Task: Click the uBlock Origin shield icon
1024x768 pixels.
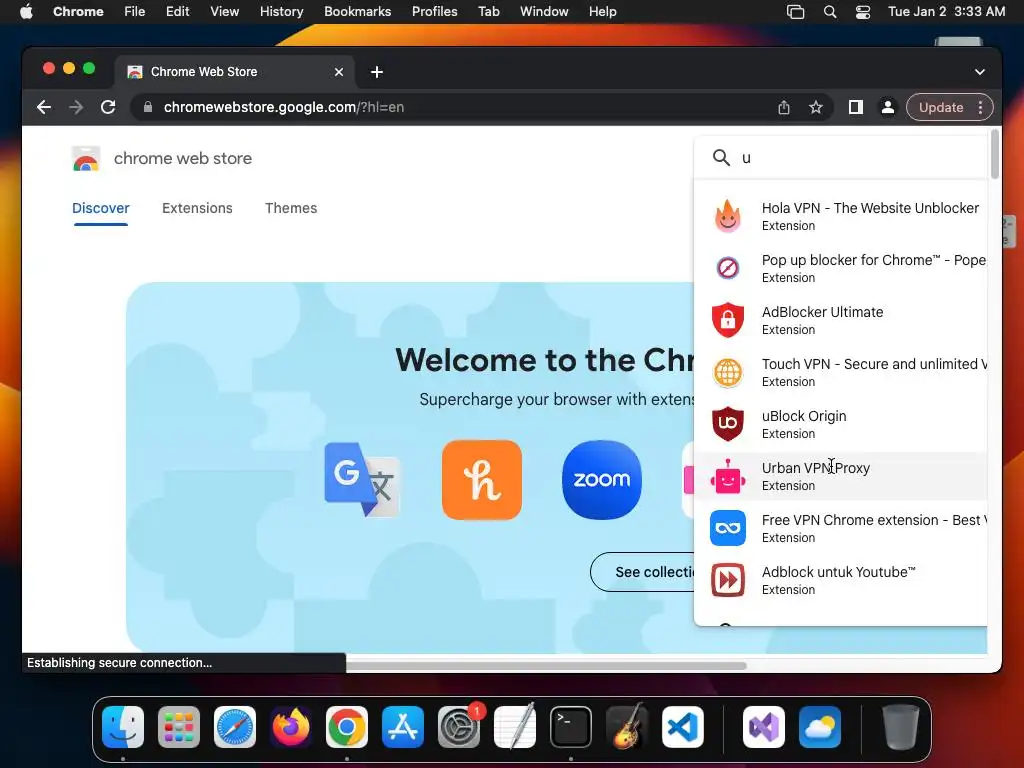Action: tap(728, 424)
